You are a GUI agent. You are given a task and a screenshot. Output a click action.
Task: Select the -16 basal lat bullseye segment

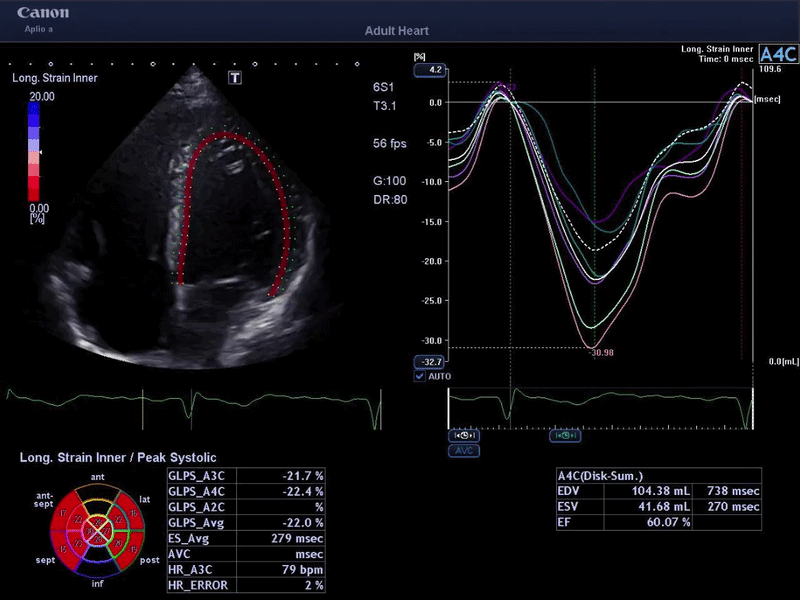click(x=133, y=513)
